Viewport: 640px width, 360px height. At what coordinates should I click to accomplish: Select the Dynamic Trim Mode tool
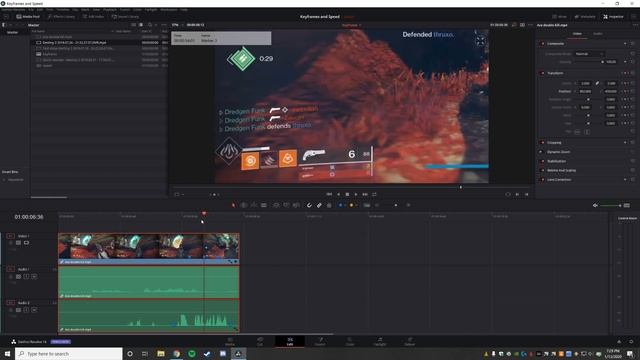click(254, 205)
